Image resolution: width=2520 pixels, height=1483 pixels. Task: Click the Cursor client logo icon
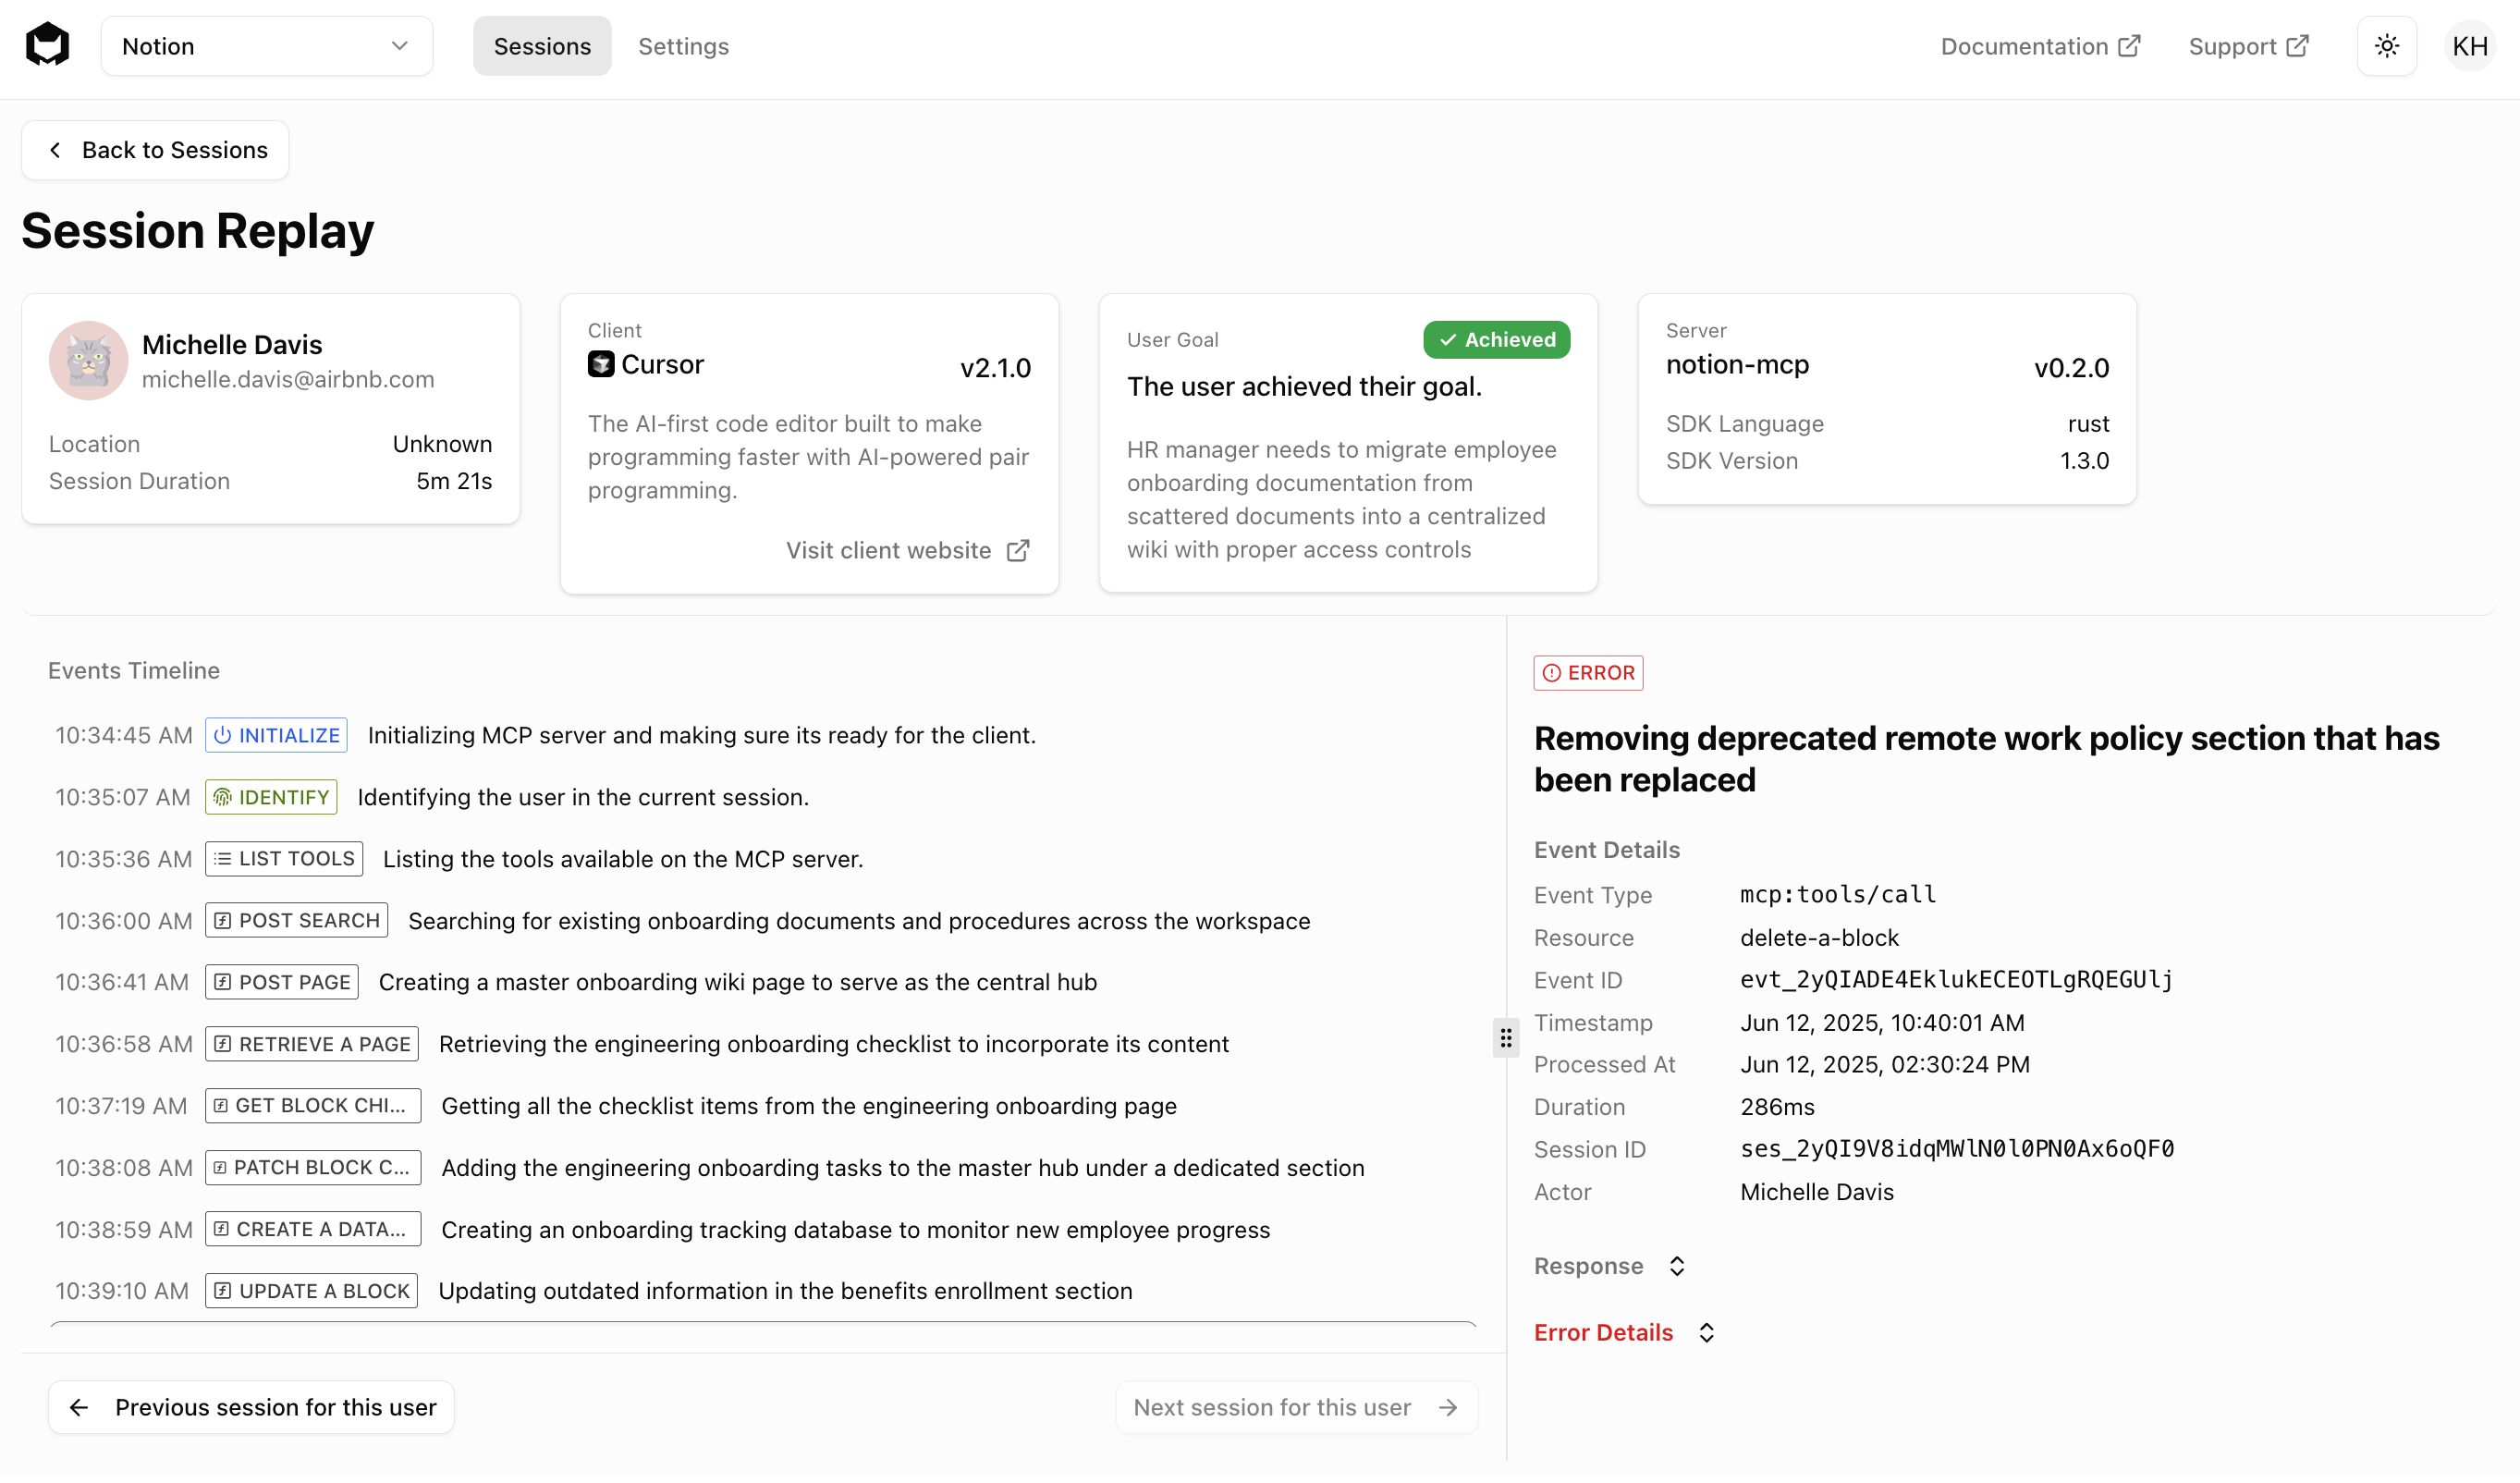[601, 364]
